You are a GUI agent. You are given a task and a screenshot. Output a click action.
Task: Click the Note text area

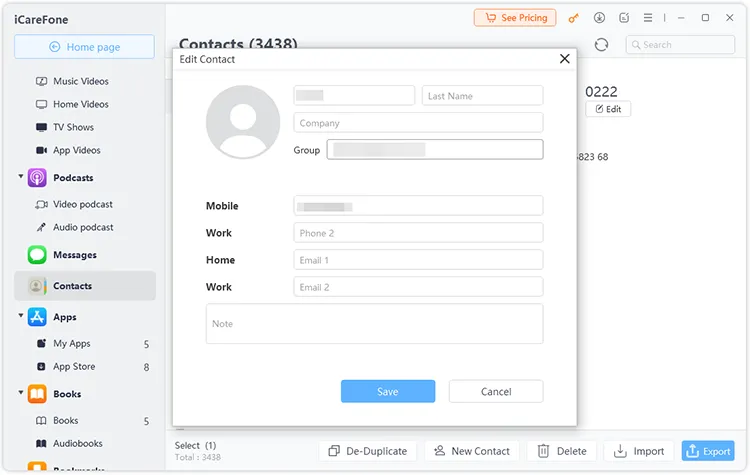coord(375,324)
